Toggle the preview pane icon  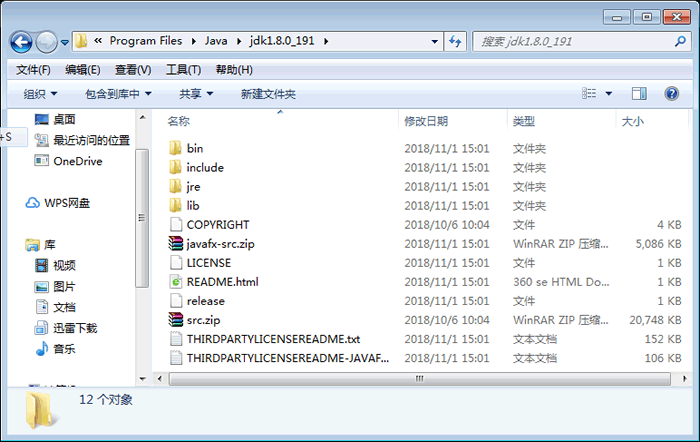point(639,94)
